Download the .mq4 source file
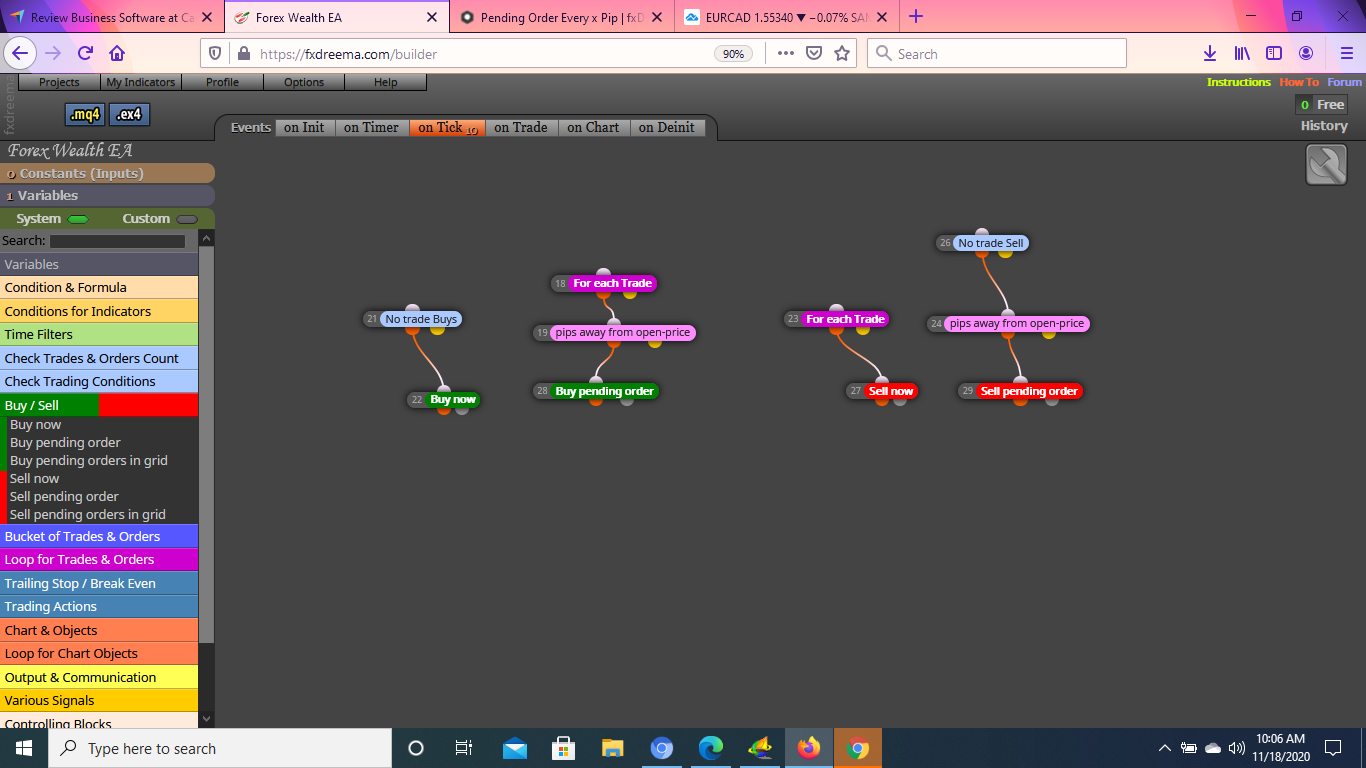Image resolution: width=1366 pixels, height=768 pixels. [85, 115]
